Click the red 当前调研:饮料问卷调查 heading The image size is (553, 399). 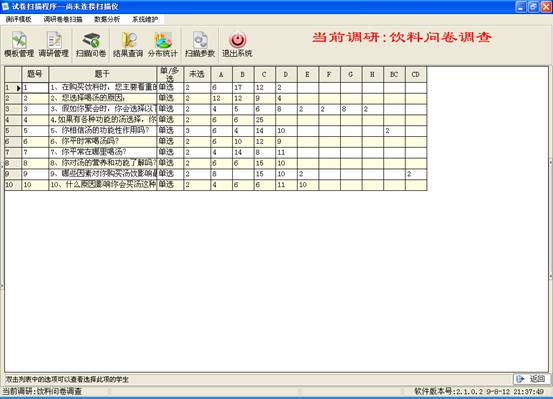click(402, 37)
